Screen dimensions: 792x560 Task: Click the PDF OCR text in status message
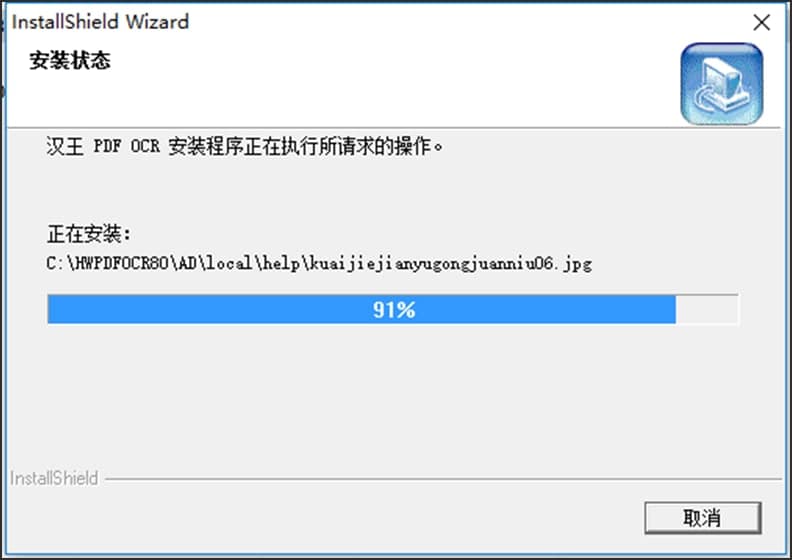(x=127, y=146)
